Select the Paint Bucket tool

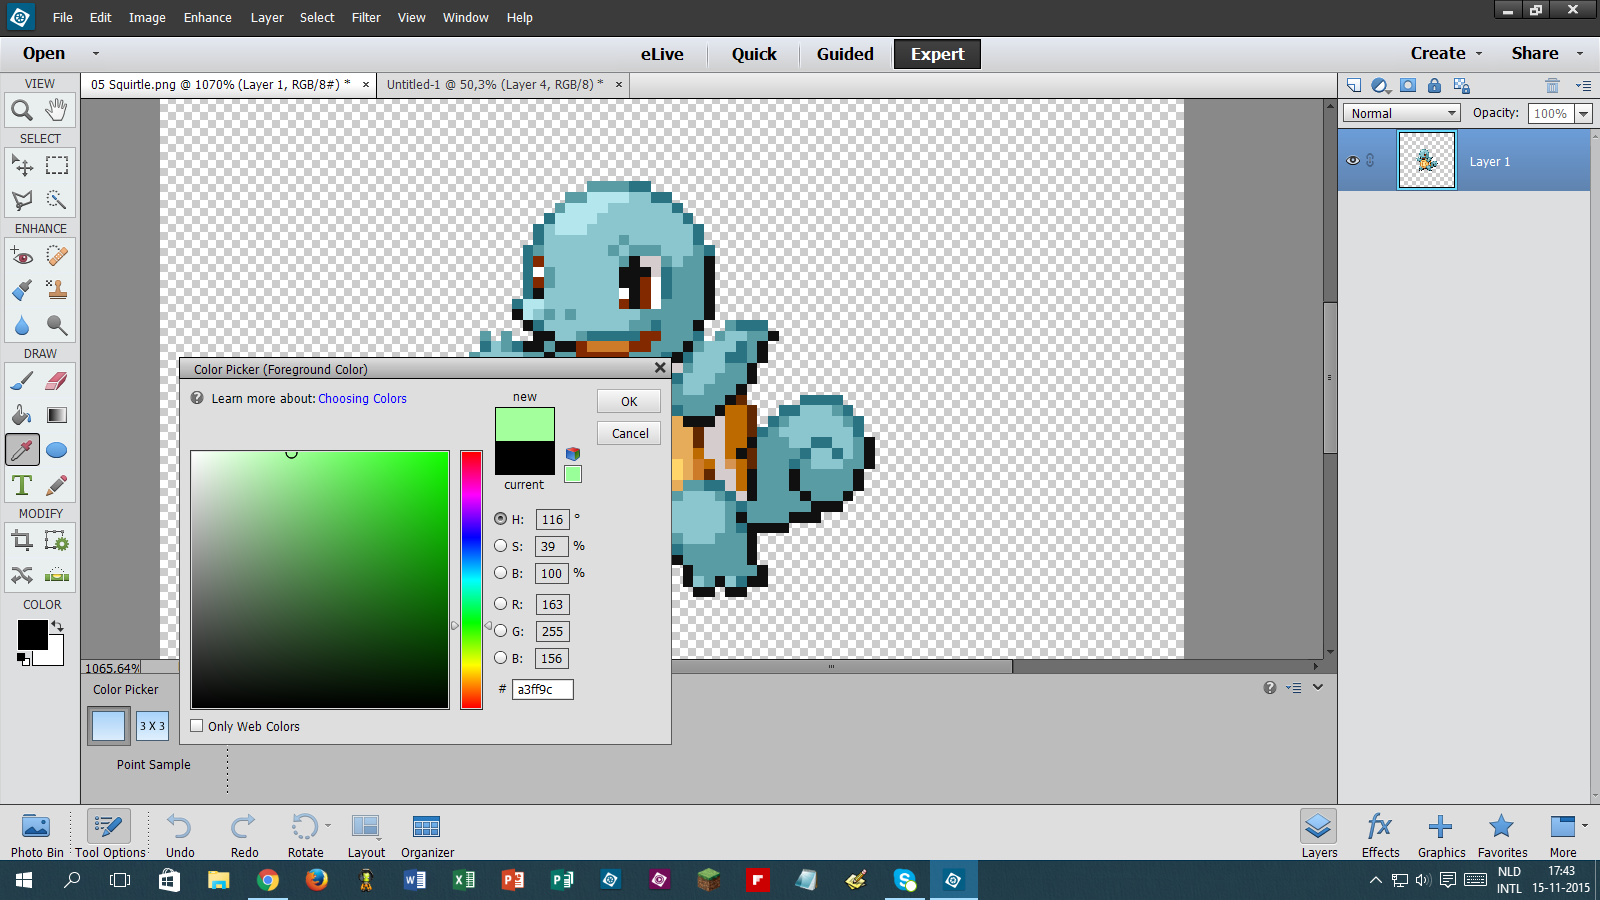(21, 415)
